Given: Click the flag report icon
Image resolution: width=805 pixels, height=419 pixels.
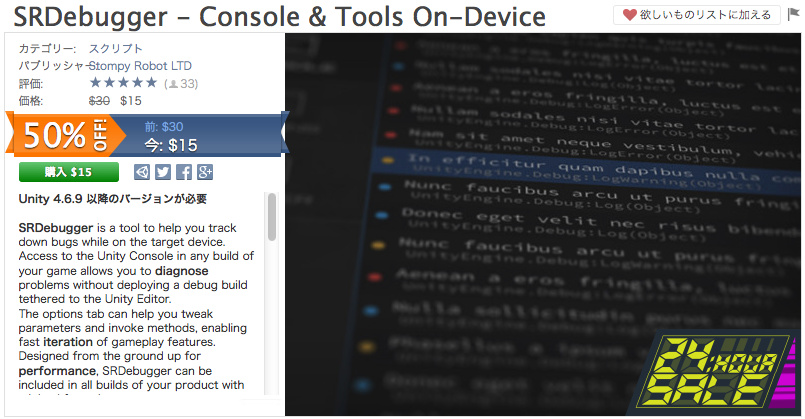Looking at the screenshot, I should click(x=793, y=15).
